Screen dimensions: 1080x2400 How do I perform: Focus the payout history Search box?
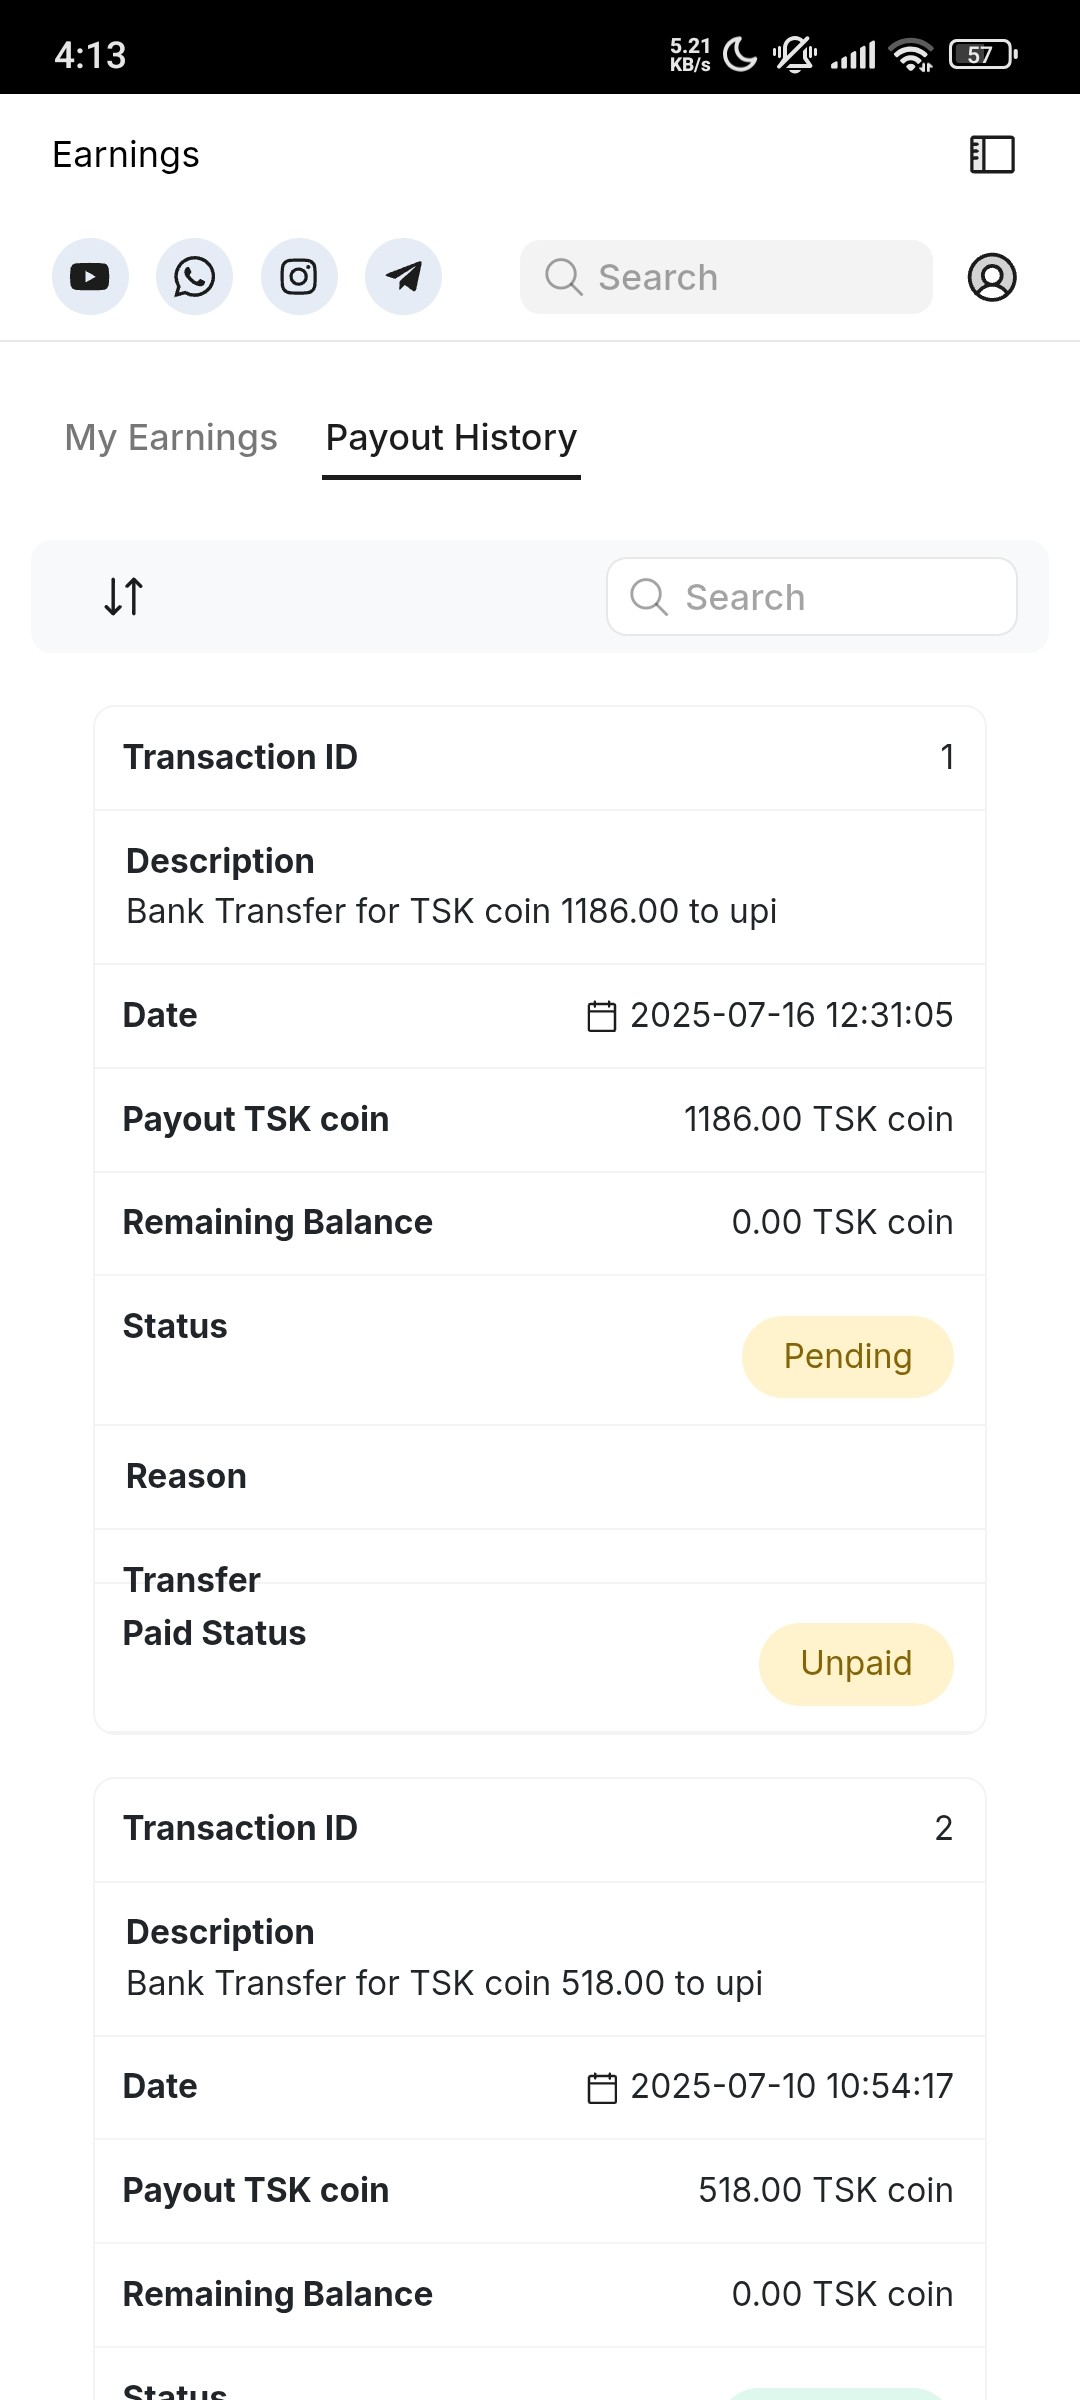tap(812, 597)
